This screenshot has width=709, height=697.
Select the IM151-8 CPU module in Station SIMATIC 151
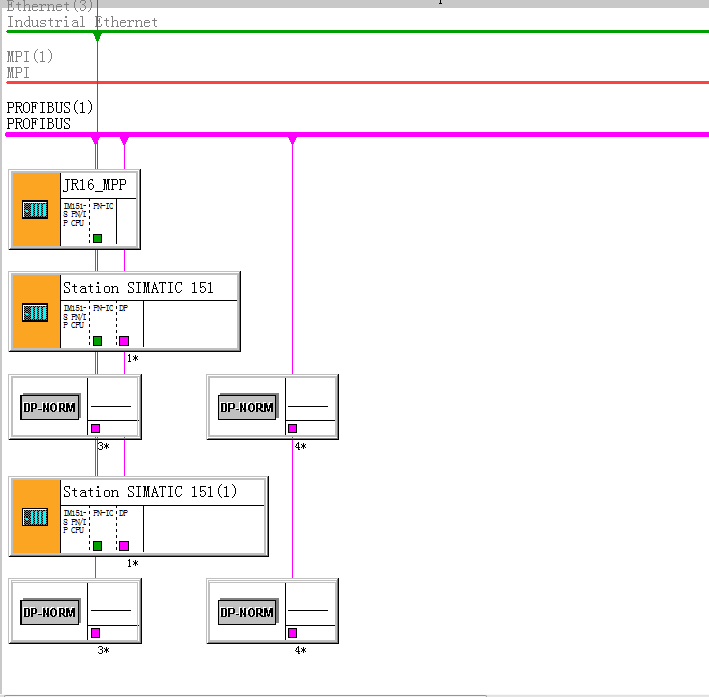click(74, 317)
